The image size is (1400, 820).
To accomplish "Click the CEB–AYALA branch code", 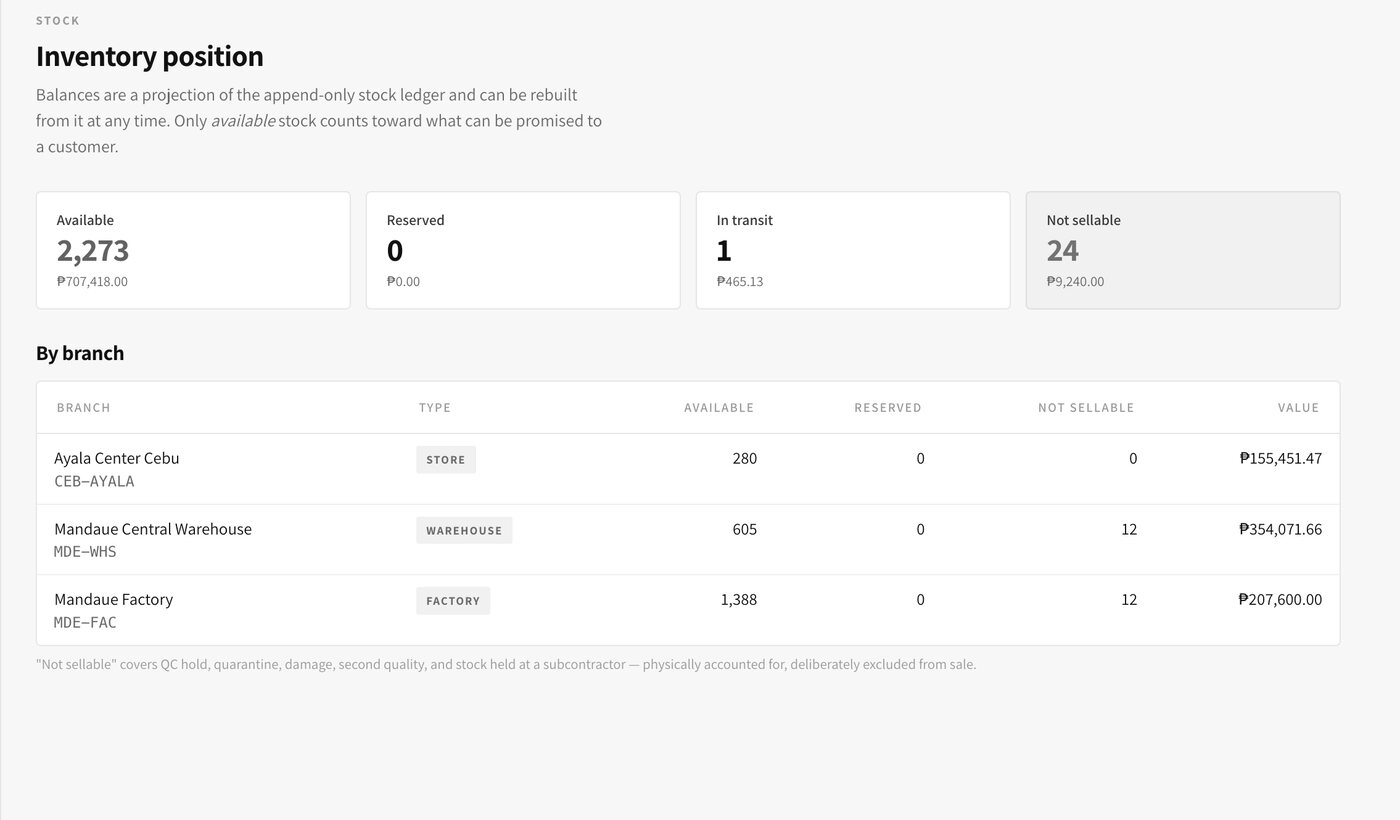I will 94,481.
